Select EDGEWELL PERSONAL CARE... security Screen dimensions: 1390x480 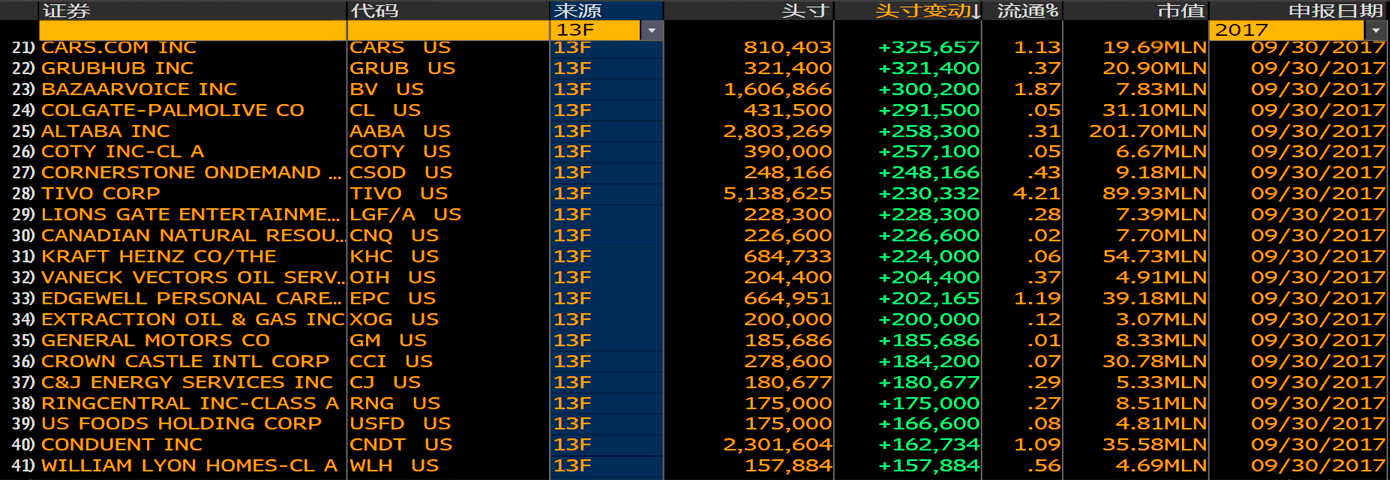click(191, 298)
